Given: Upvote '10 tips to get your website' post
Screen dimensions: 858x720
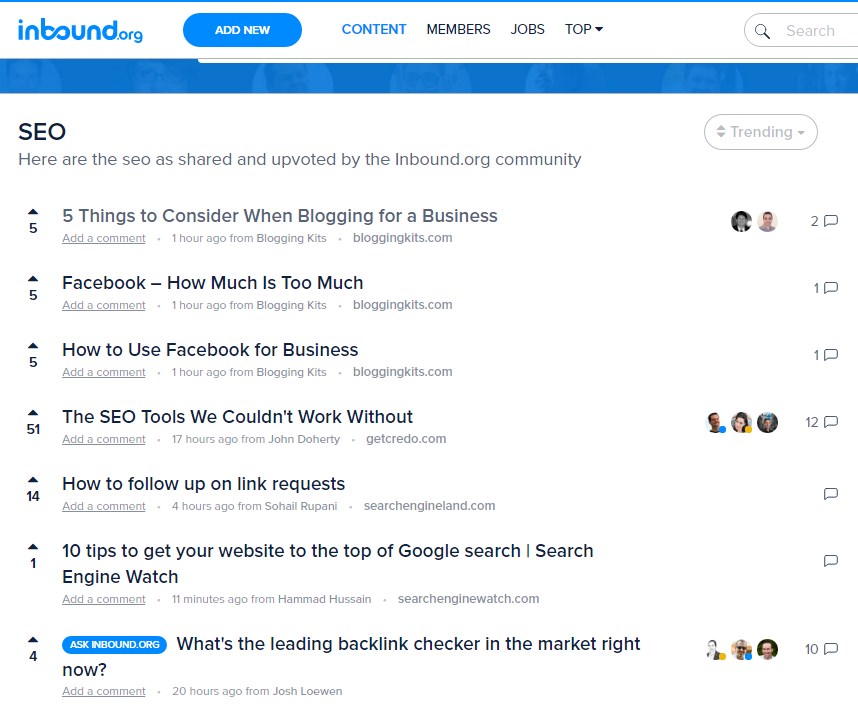Looking at the screenshot, I should [x=33, y=547].
